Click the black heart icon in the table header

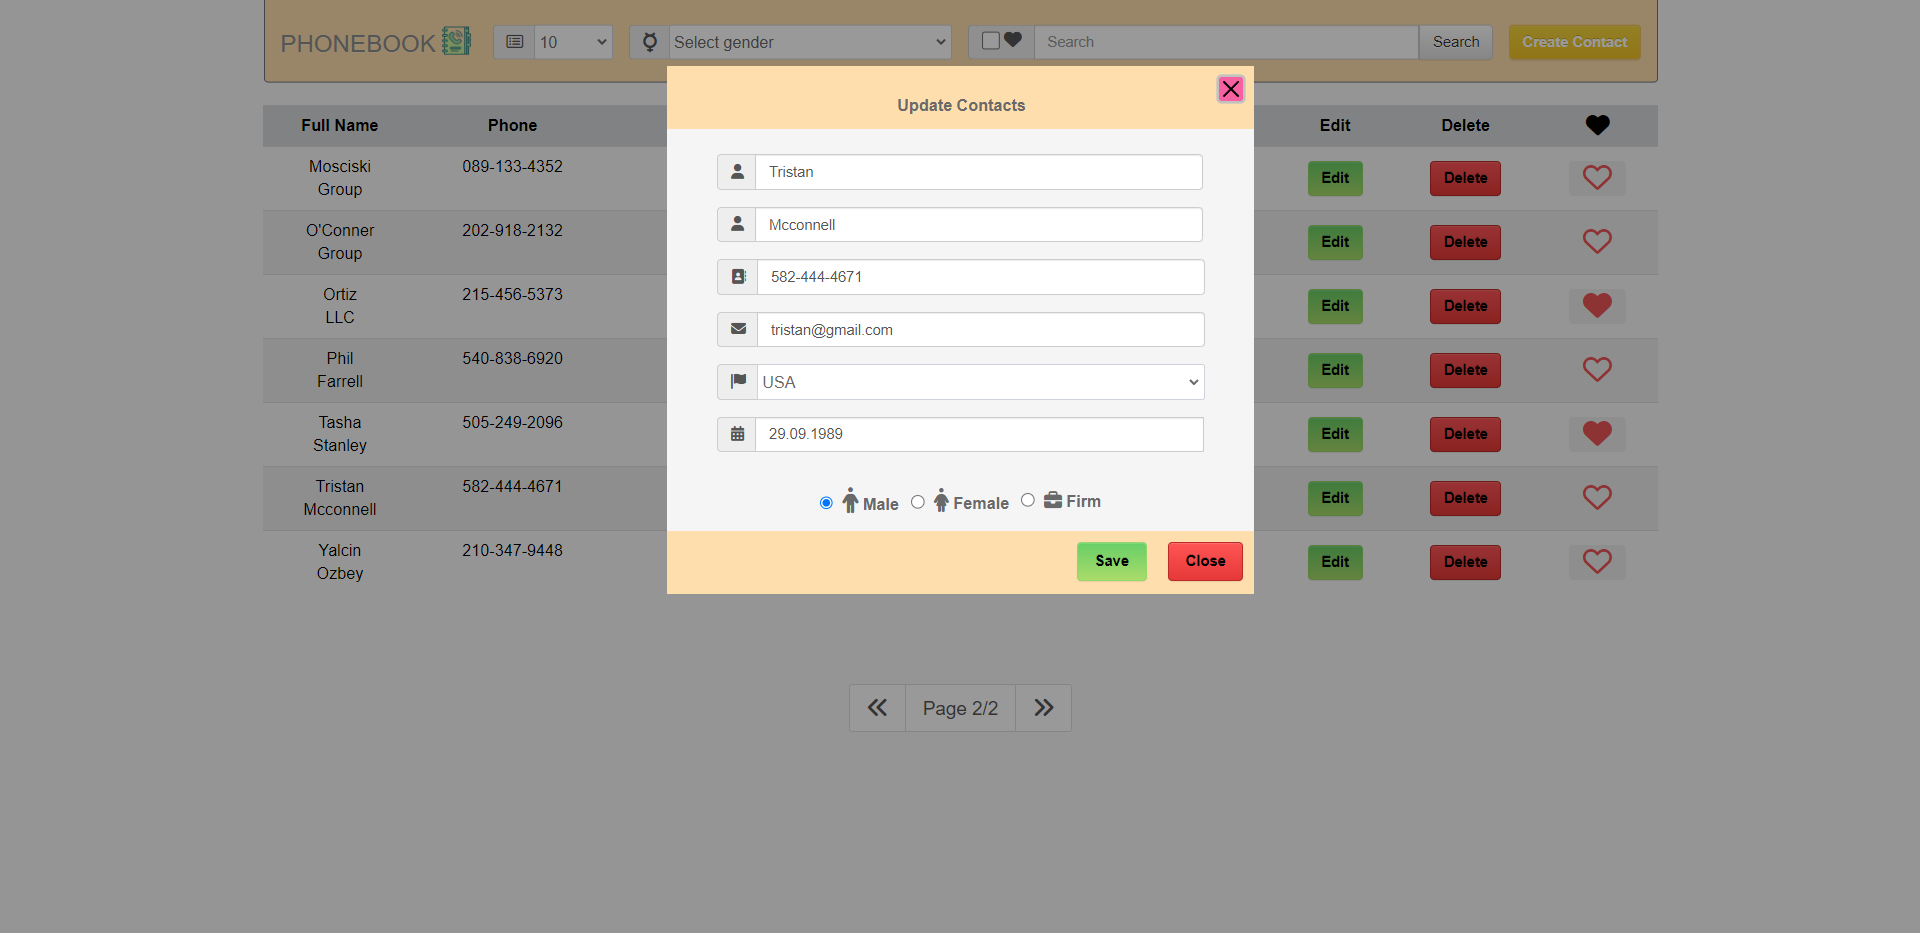click(1597, 125)
